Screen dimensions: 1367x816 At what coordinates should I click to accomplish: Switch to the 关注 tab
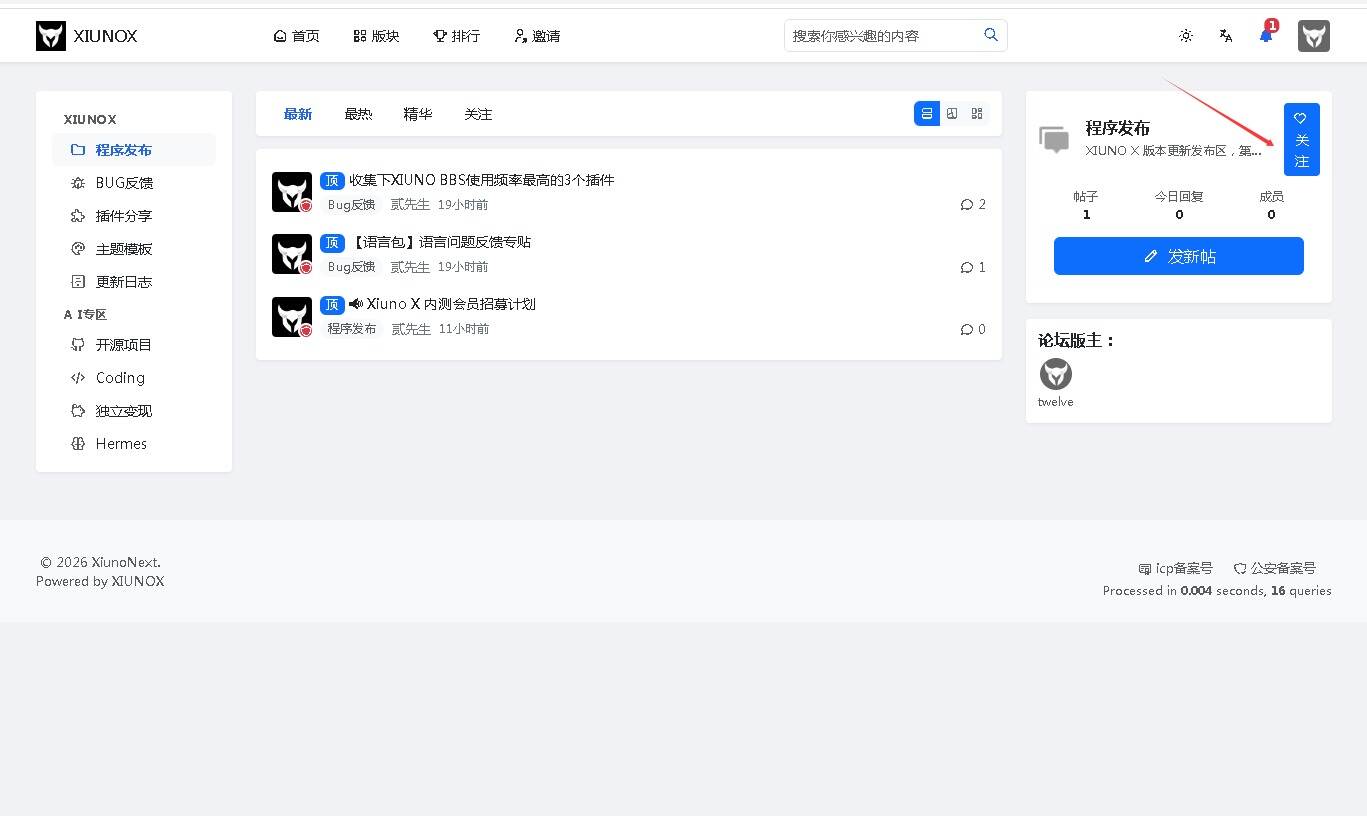478,114
